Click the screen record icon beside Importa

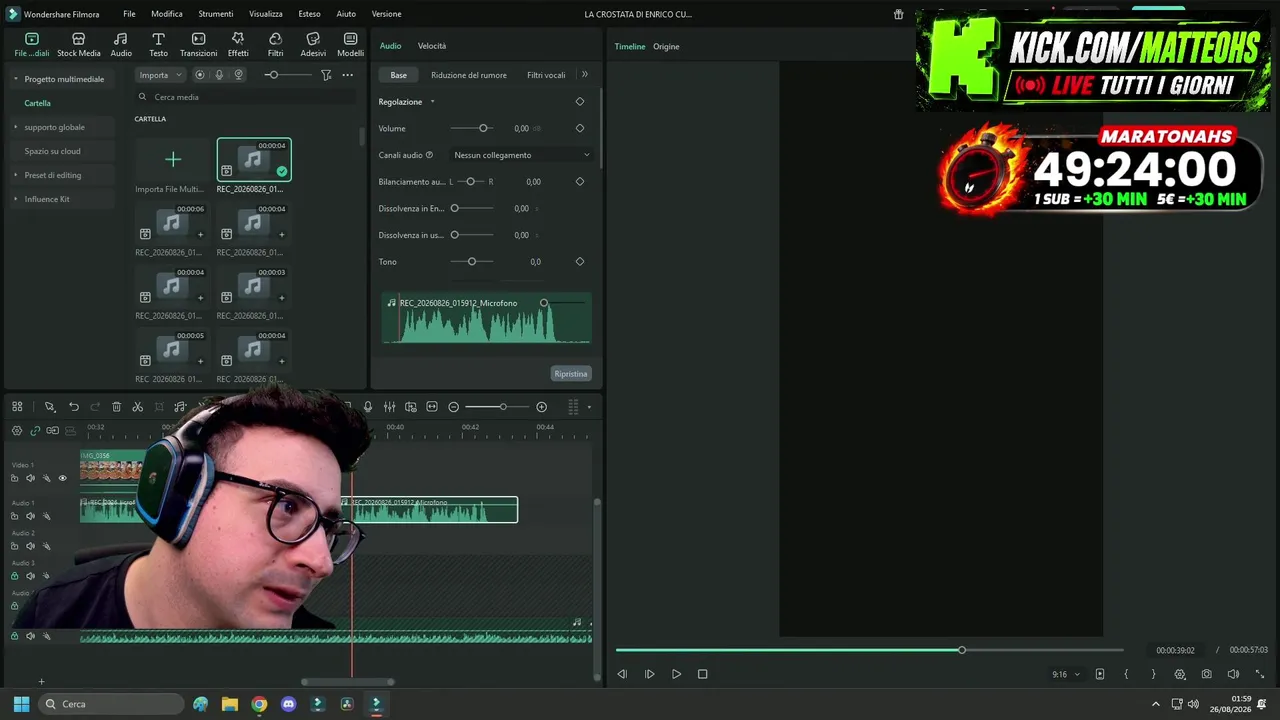200,75
